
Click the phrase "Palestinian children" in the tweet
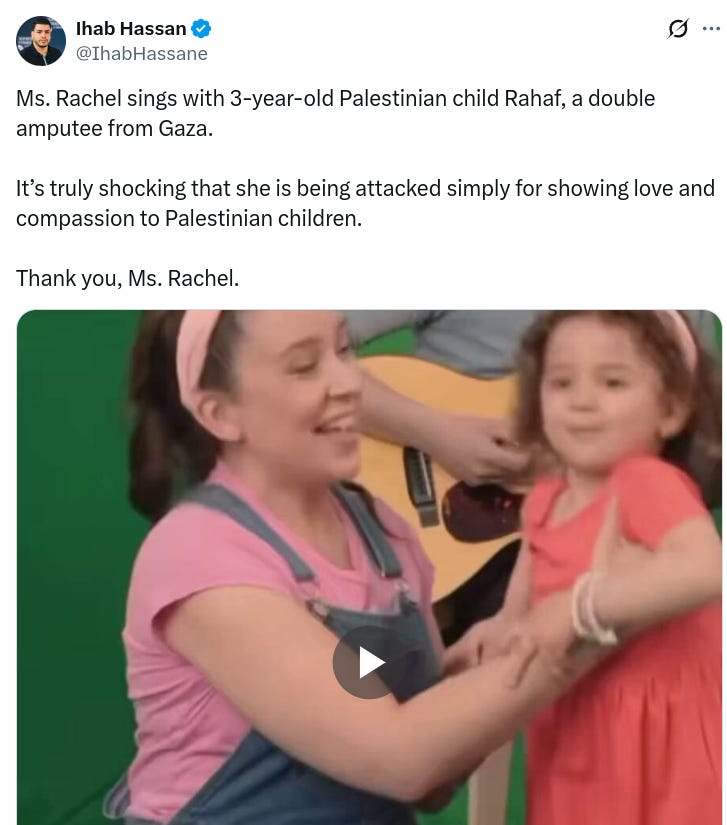[x=263, y=218]
